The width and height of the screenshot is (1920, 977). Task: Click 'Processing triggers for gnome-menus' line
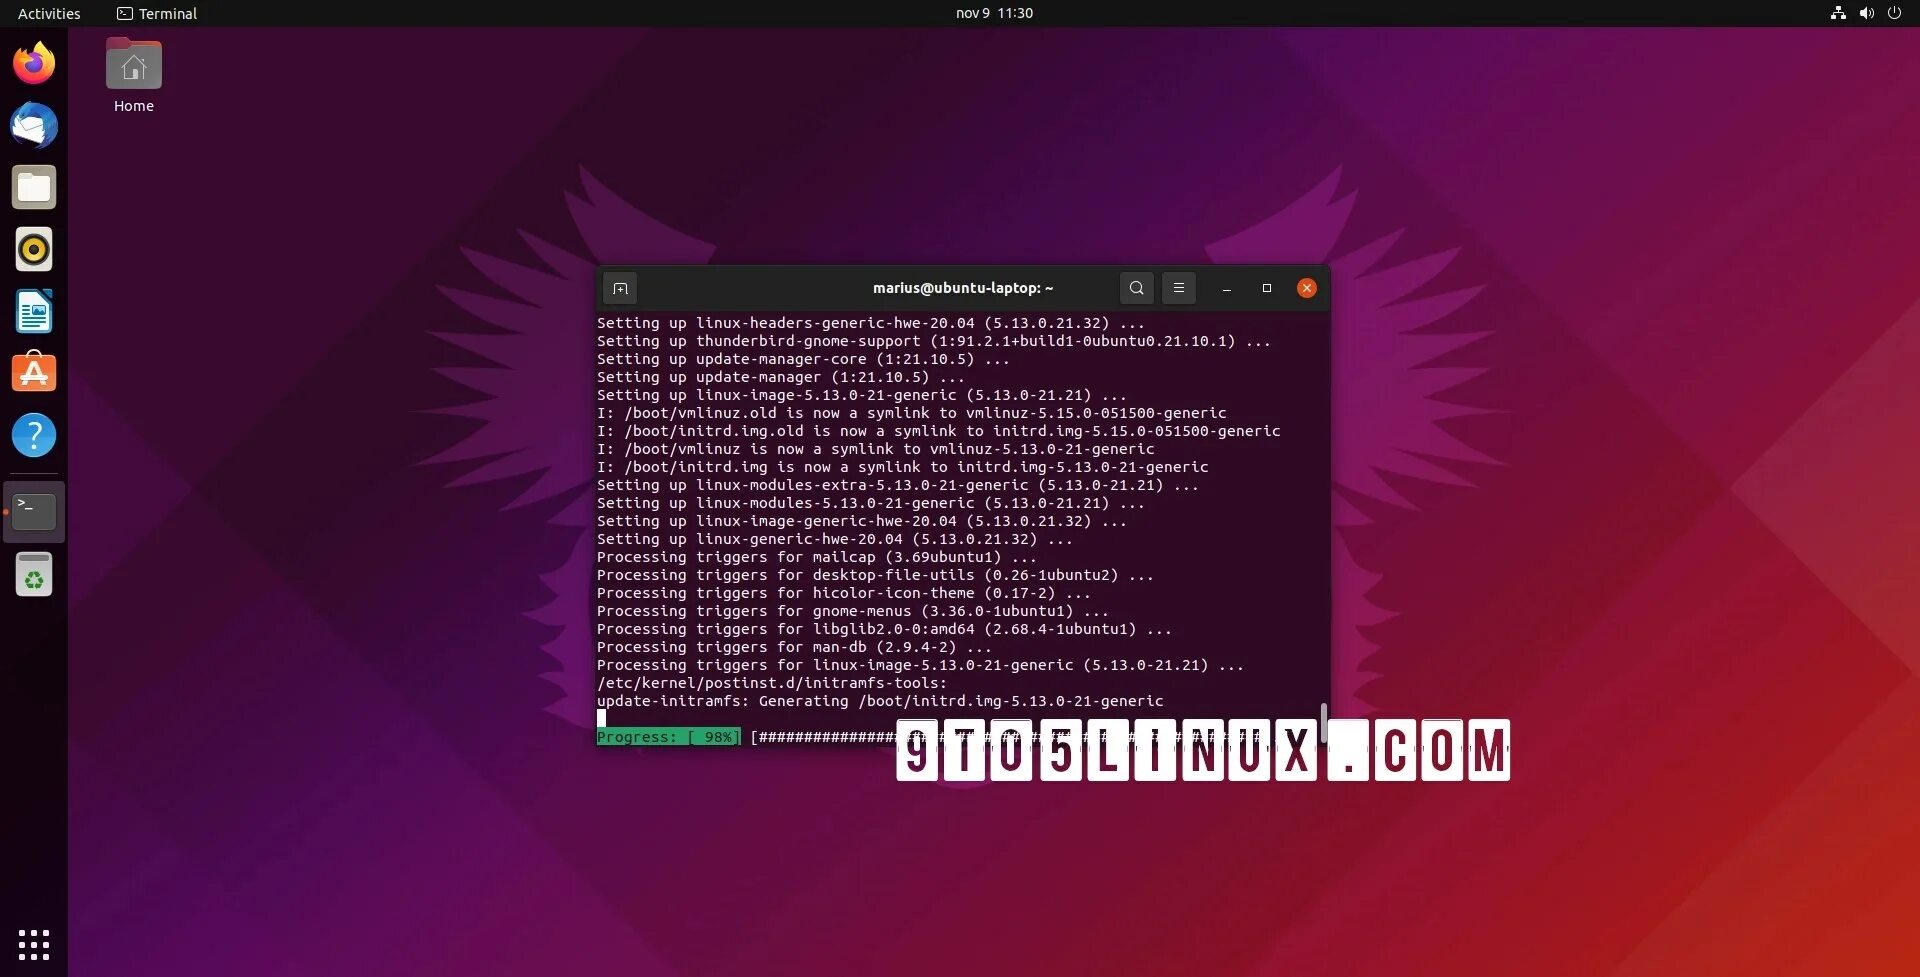click(853, 611)
